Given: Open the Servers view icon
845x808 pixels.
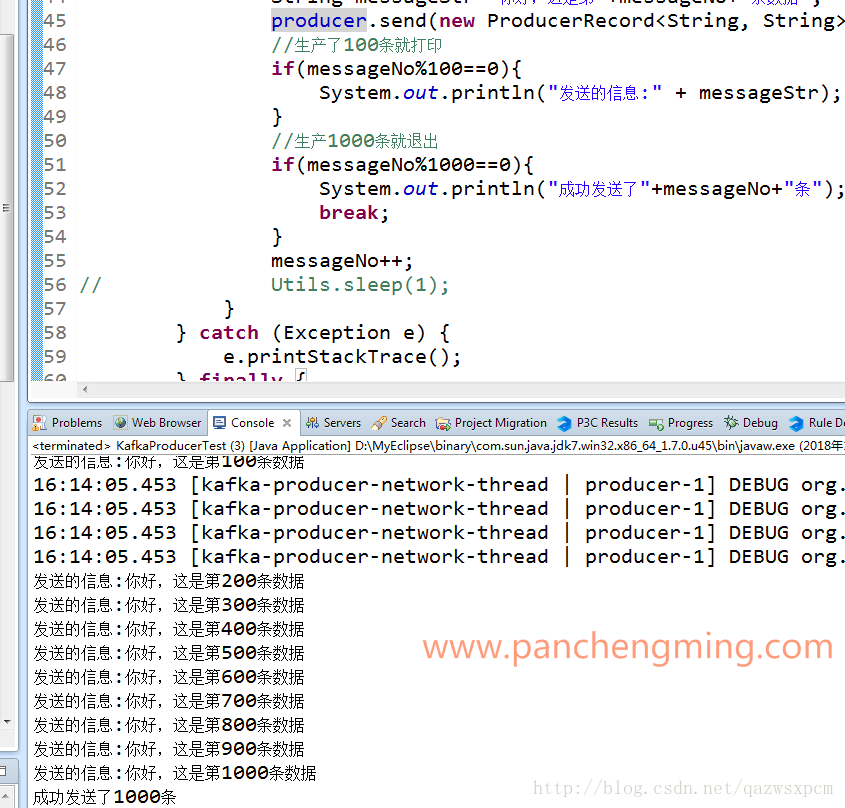Looking at the screenshot, I should (x=313, y=423).
